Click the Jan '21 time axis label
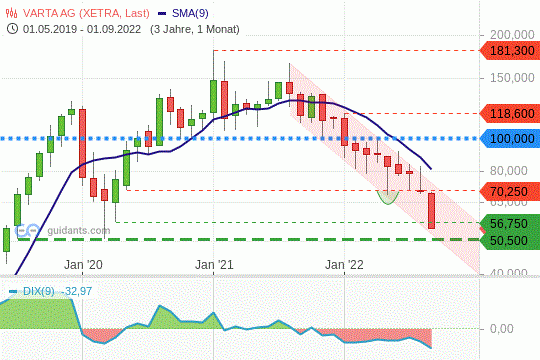This screenshot has height=360, width=540. [x=214, y=265]
